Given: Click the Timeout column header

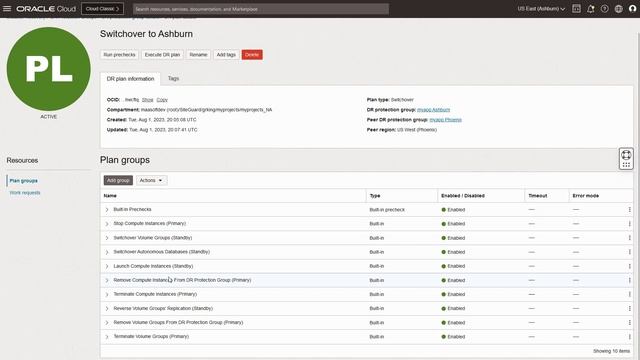Looking at the screenshot, I should [538, 196].
